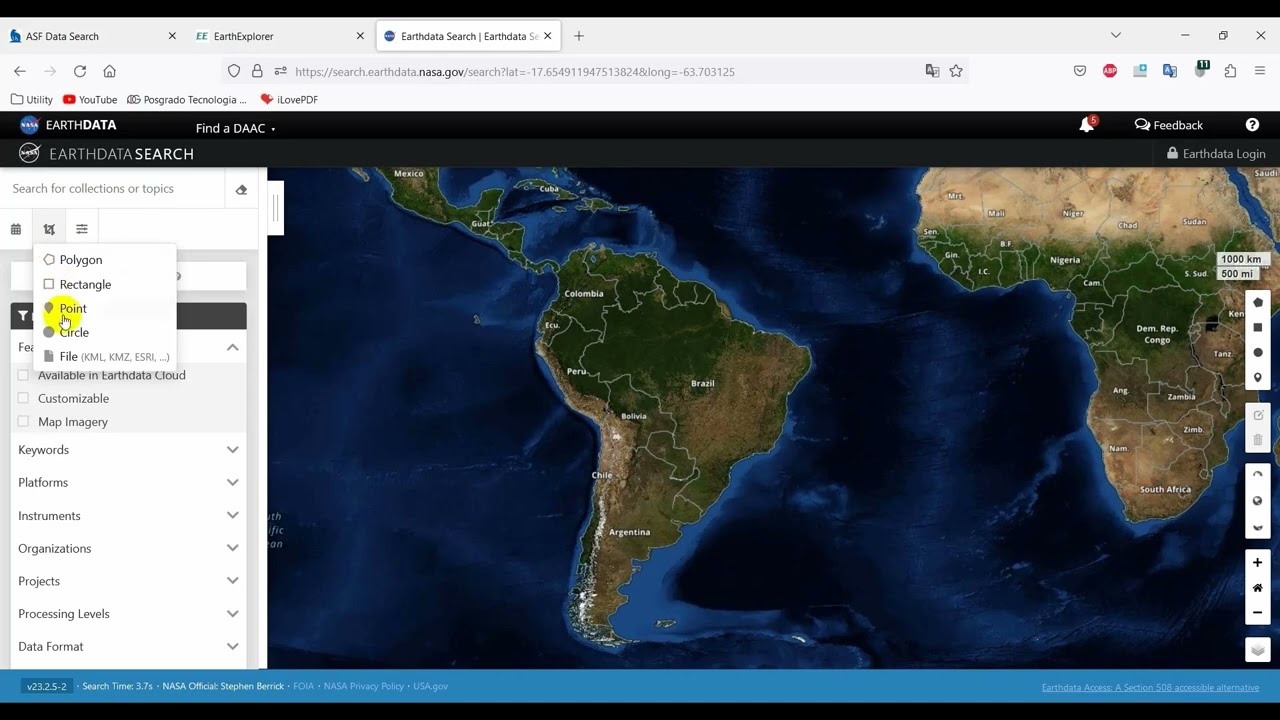Open the Feedback link
This screenshot has height=720, width=1280.
click(1169, 125)
